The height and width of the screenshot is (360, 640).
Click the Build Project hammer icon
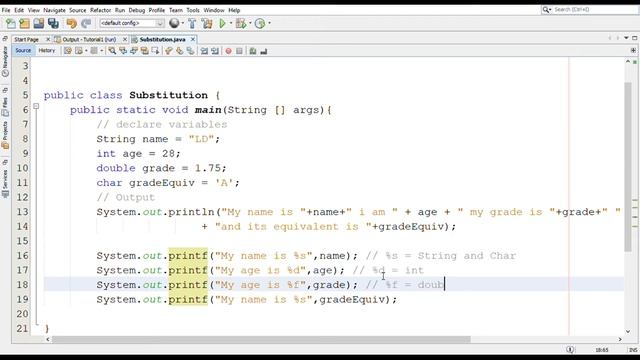click(x=192, y=24)
